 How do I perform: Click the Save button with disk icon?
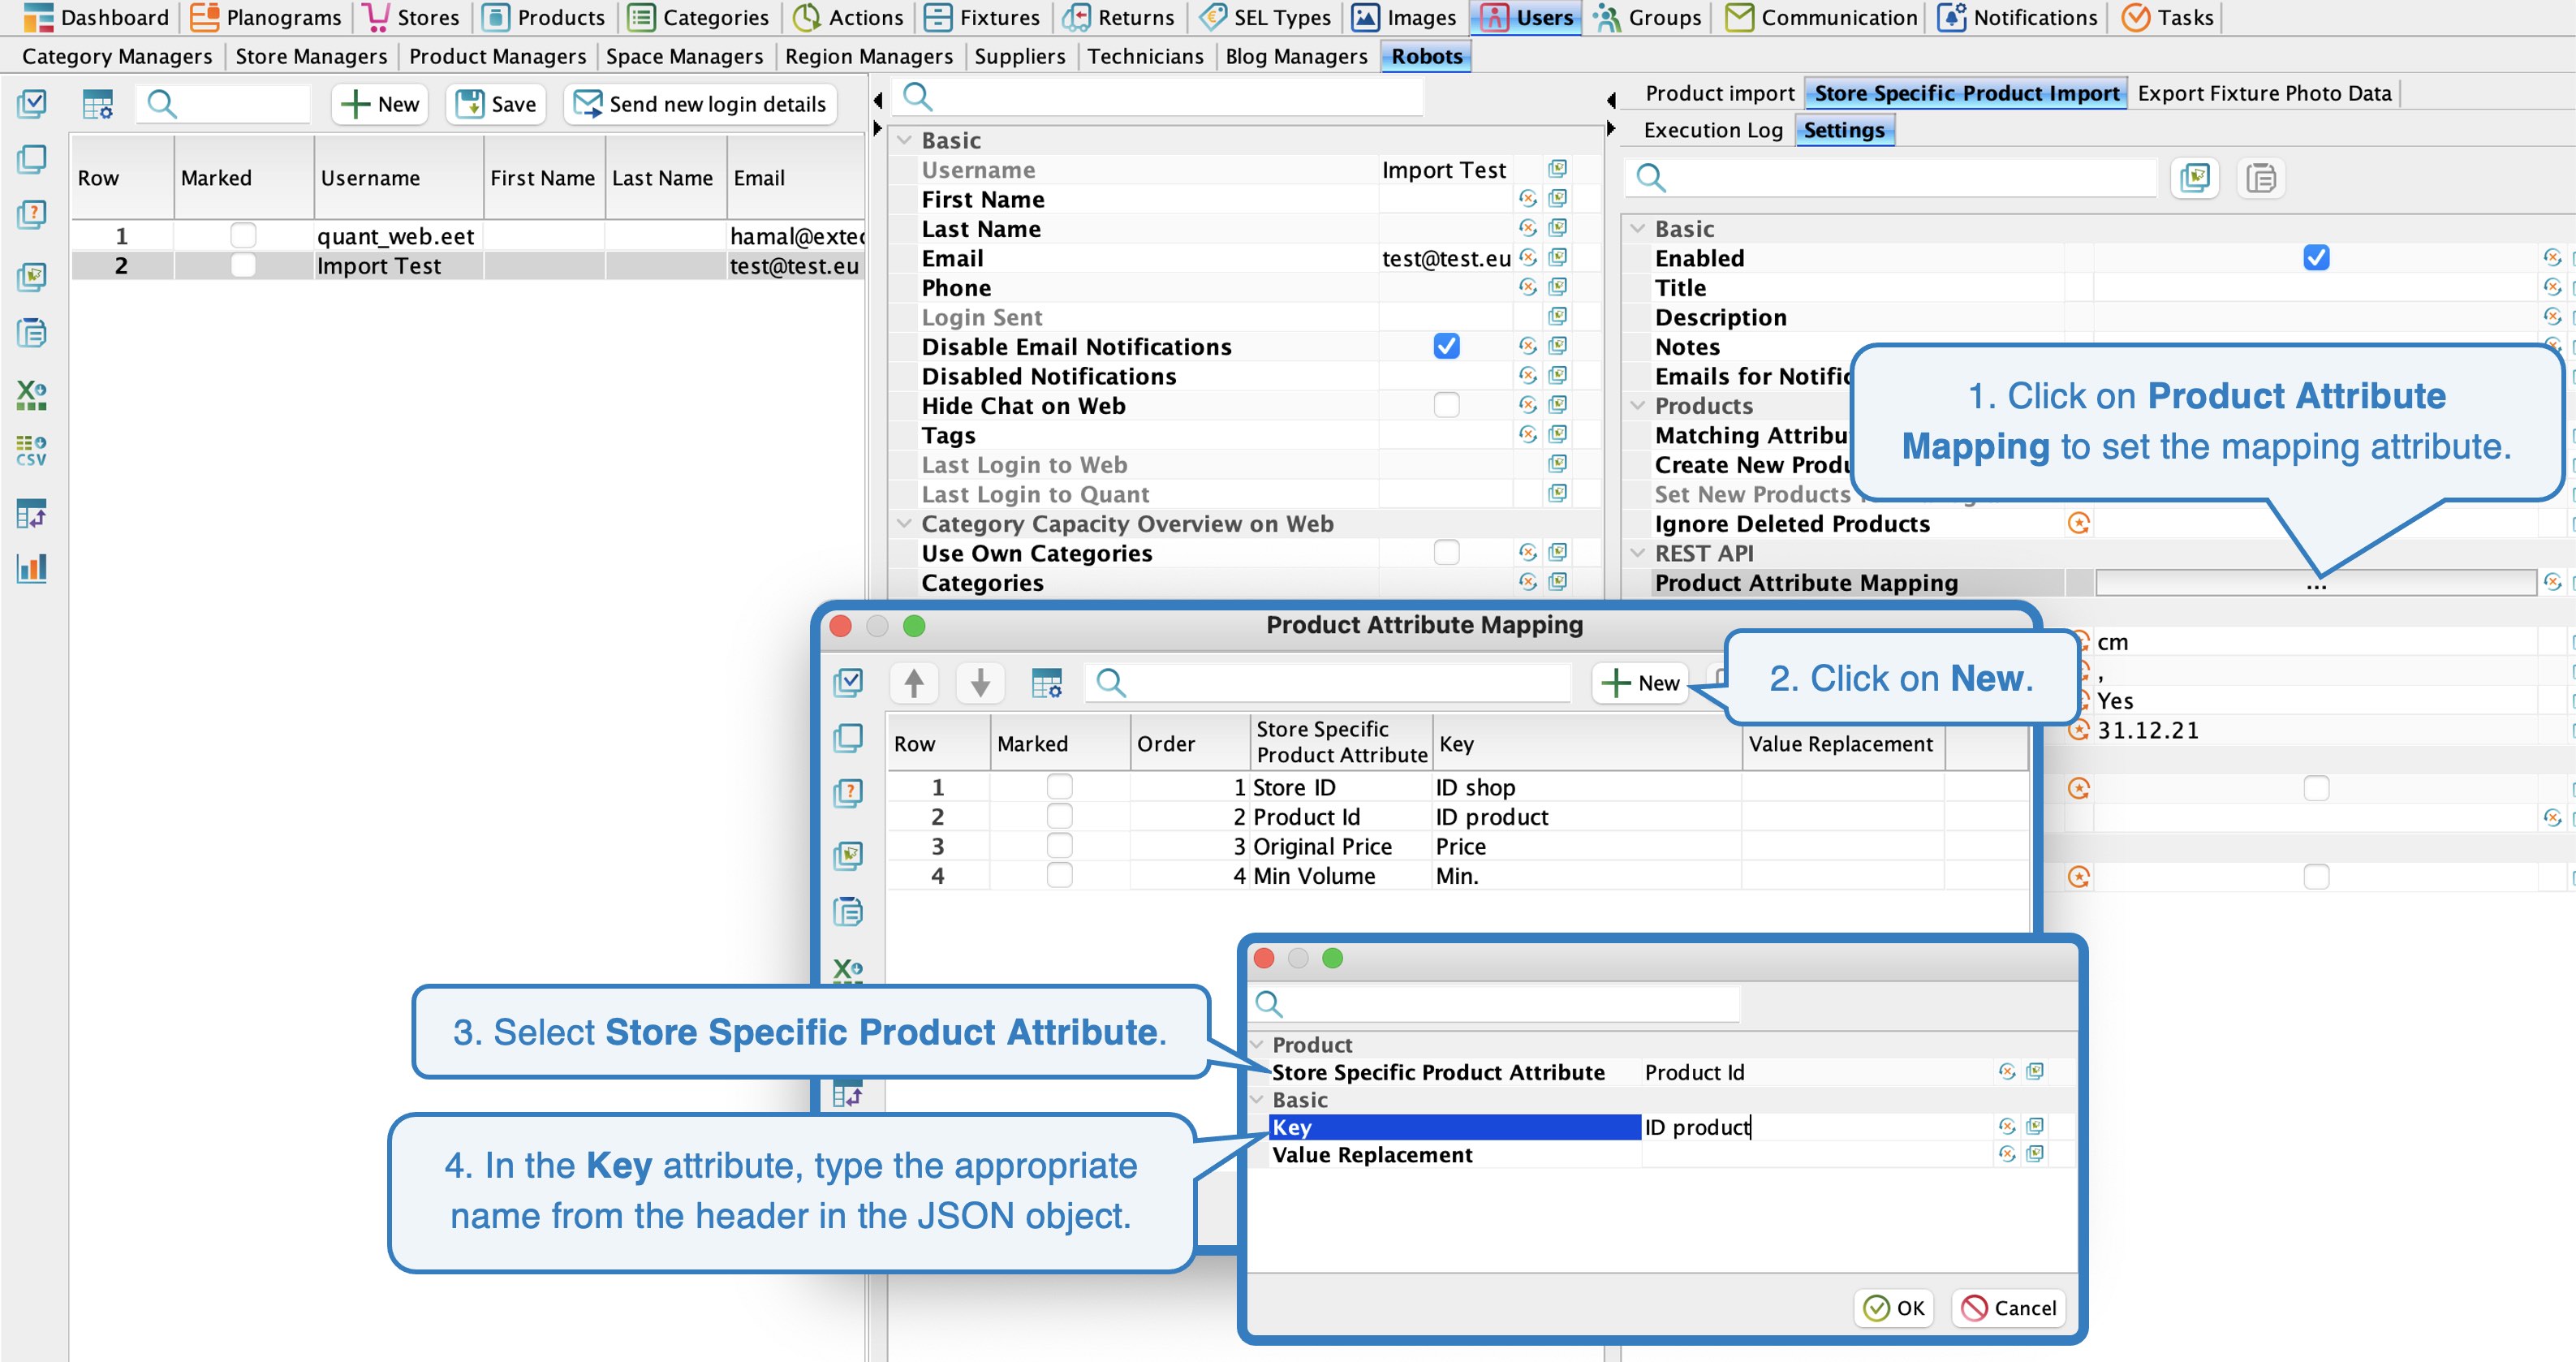497,104
